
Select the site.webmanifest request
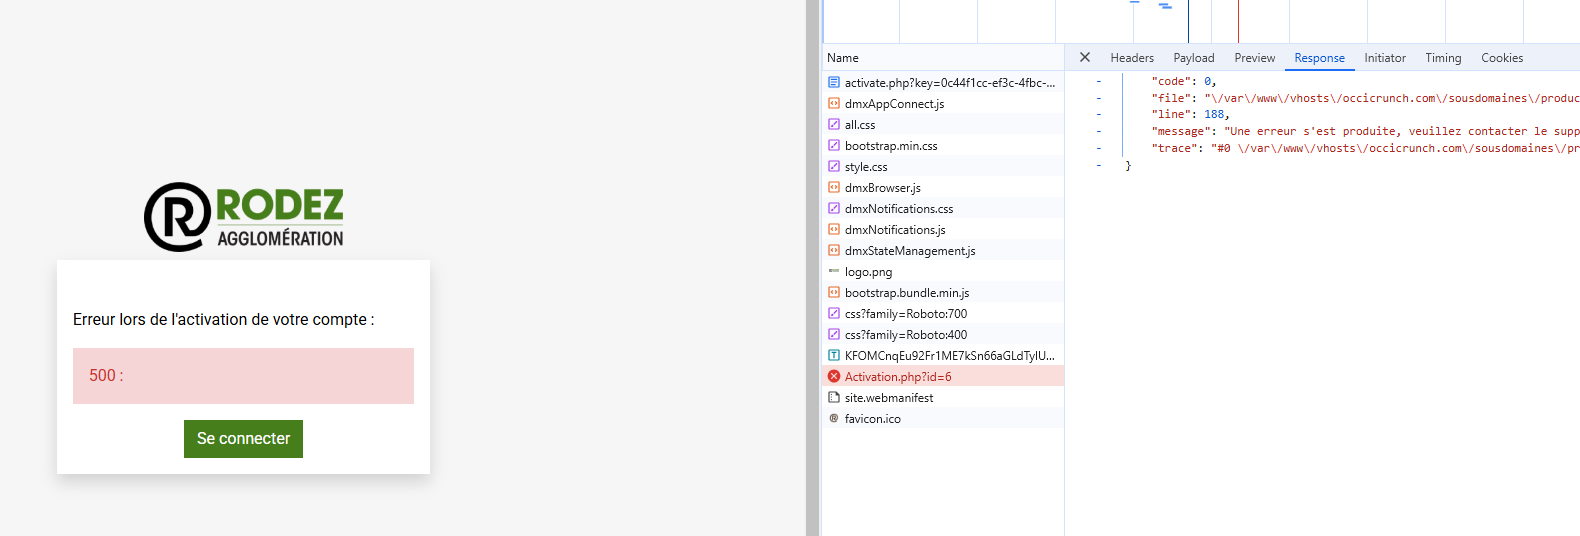click(943, 397)
